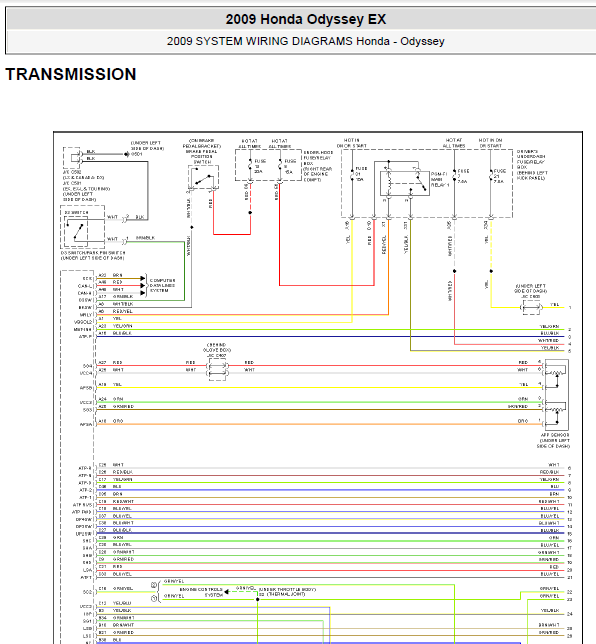Select the A18 BLU/BLK wire label
This screenshot has width=596, height=644.
click(x=115, y=333)
